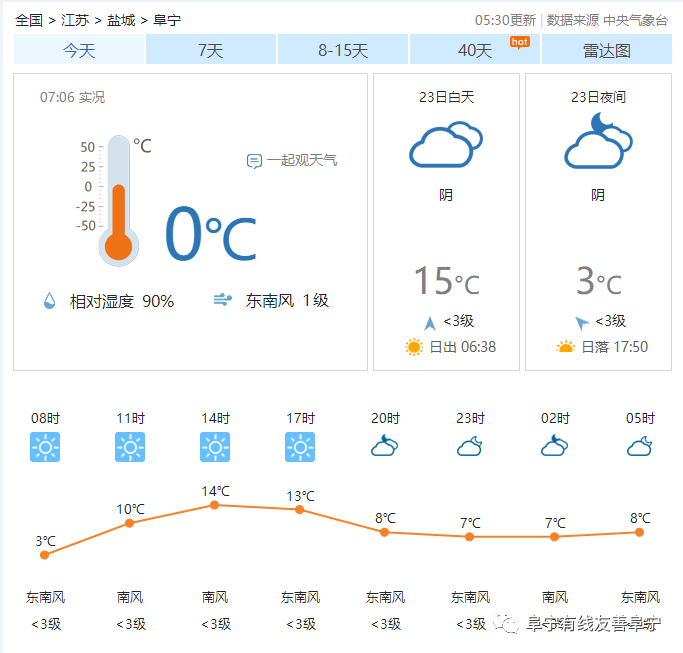This screenshot has height=653, width=683.
Task: Go to 盐城 in the breadcrumb
Action: click(x=121, y=20)
